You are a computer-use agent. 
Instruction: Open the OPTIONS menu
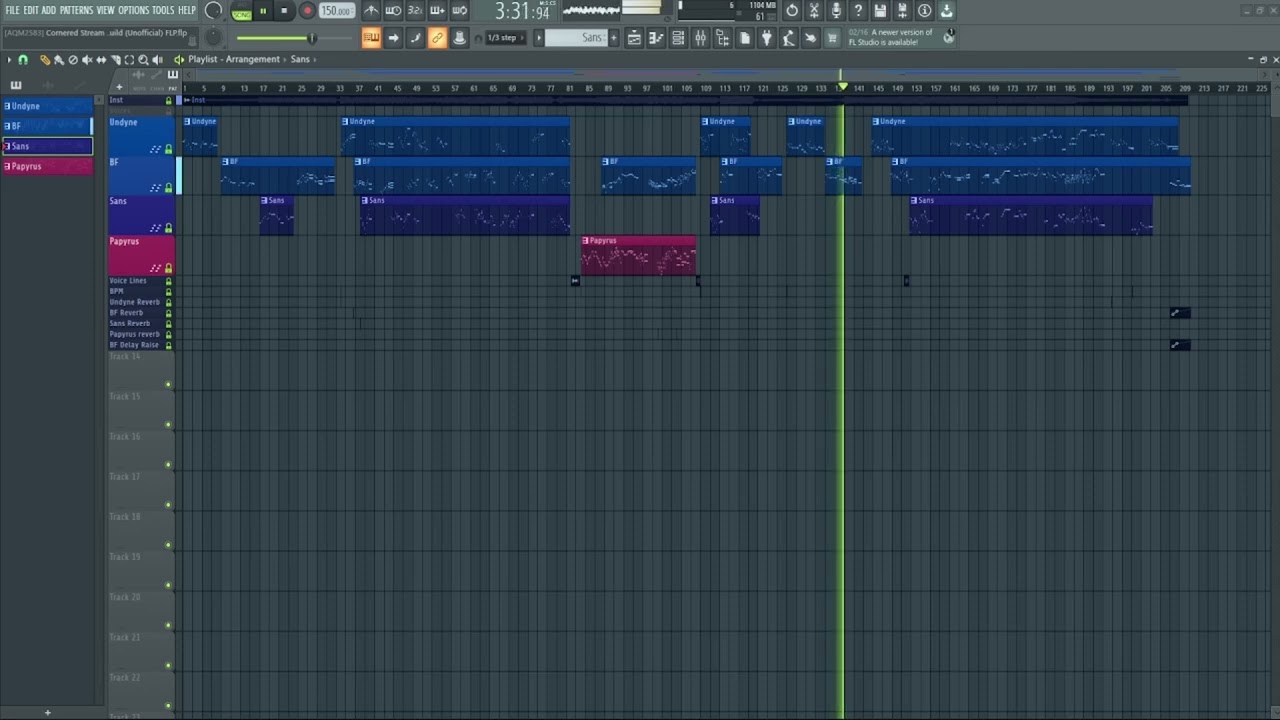[x=133, y=10]
